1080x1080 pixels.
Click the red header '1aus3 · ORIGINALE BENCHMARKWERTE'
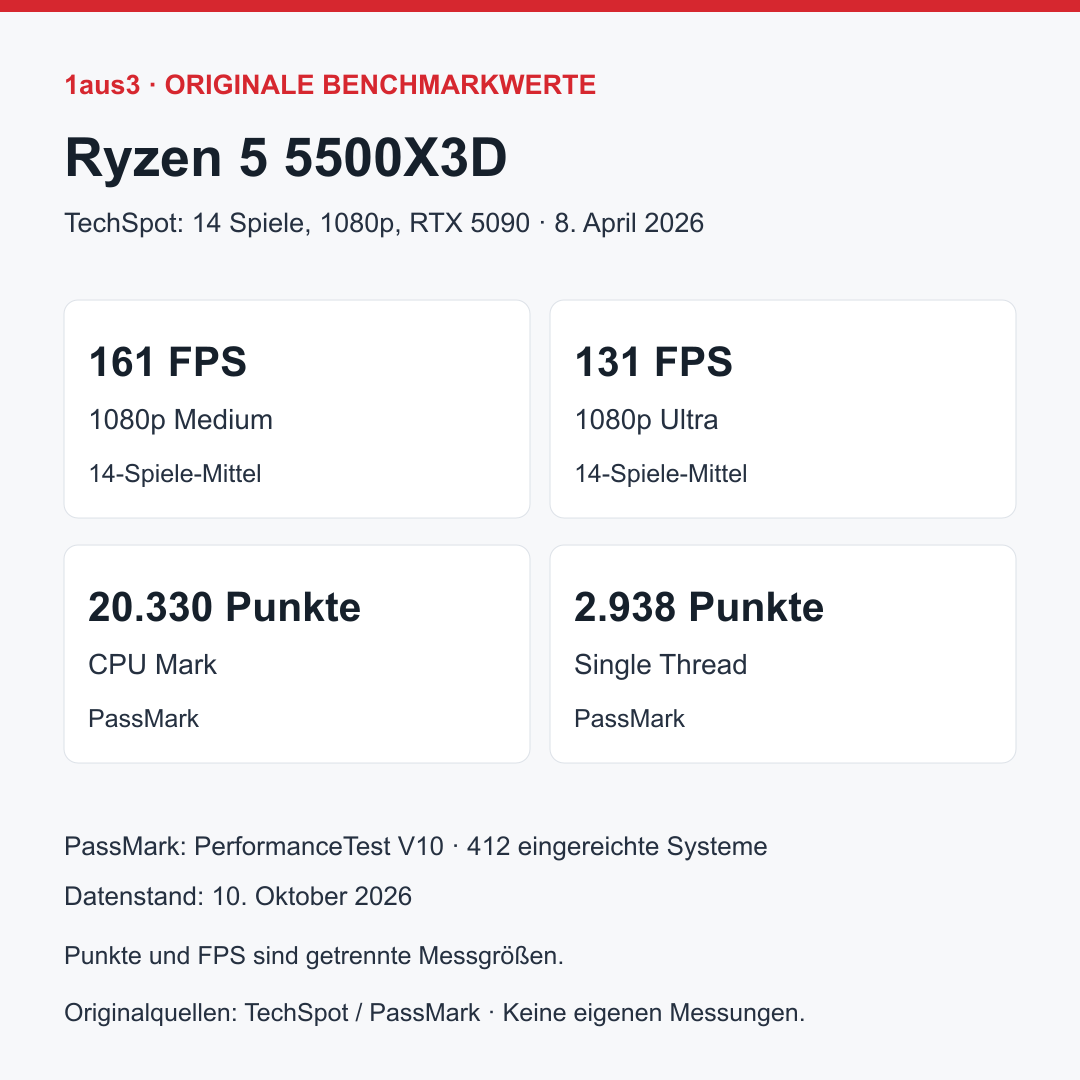[330, 85]
